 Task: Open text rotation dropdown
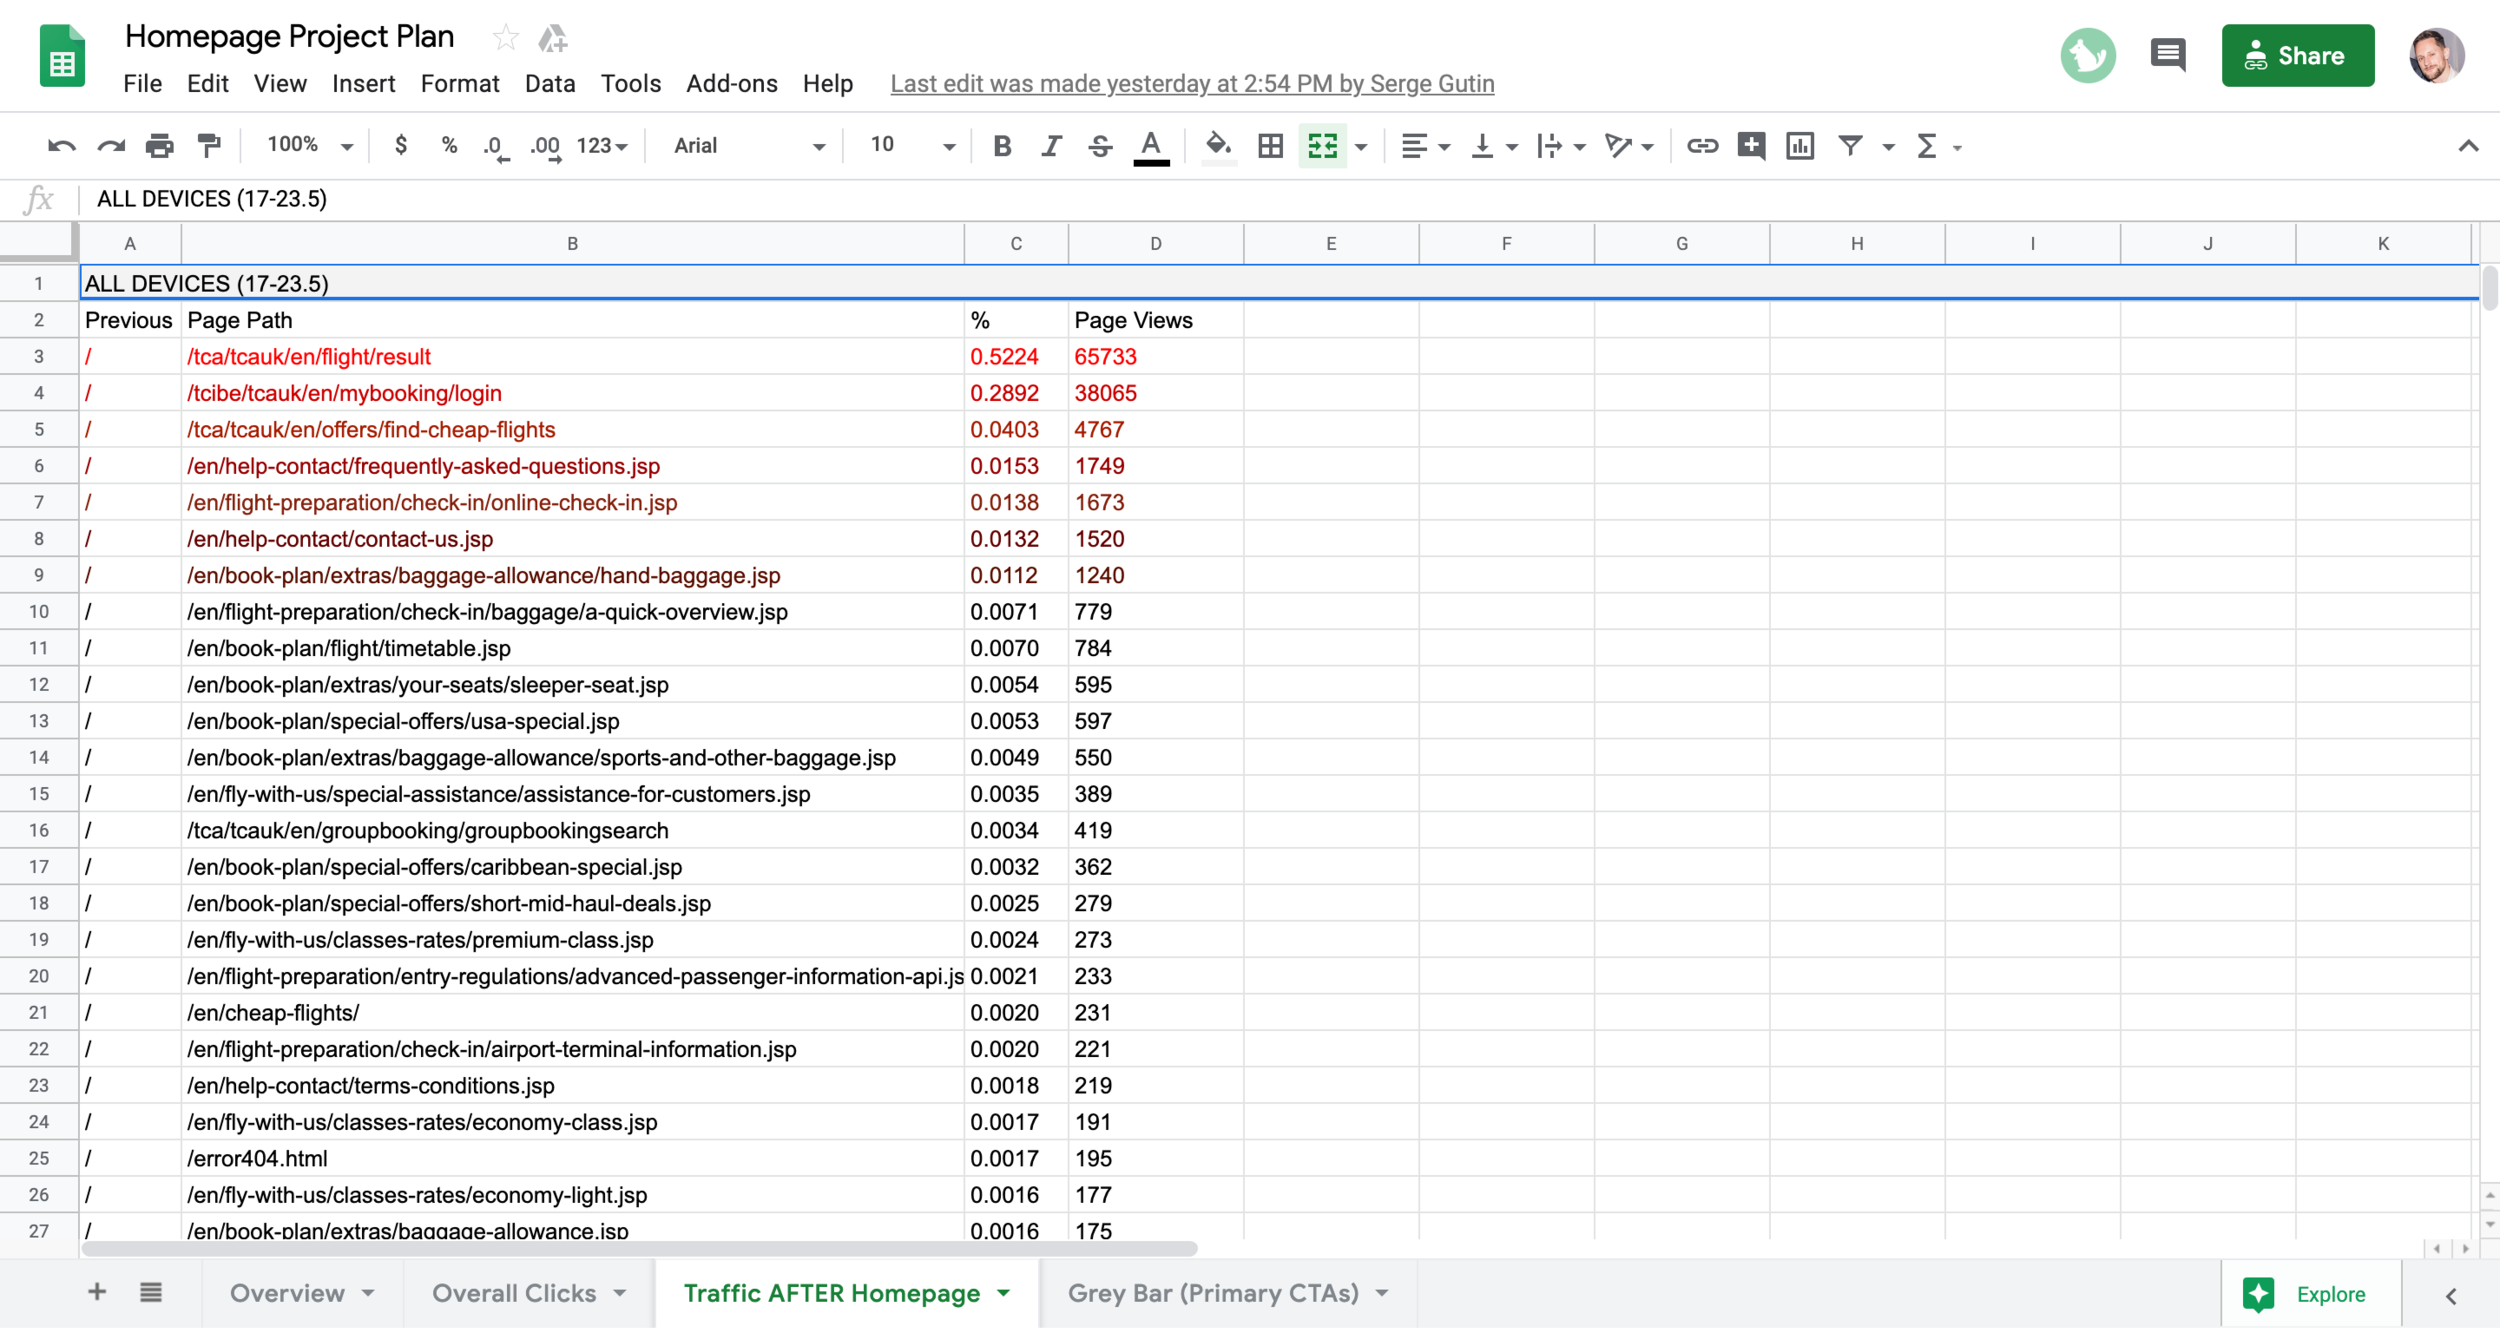(x=1628, y=146)
